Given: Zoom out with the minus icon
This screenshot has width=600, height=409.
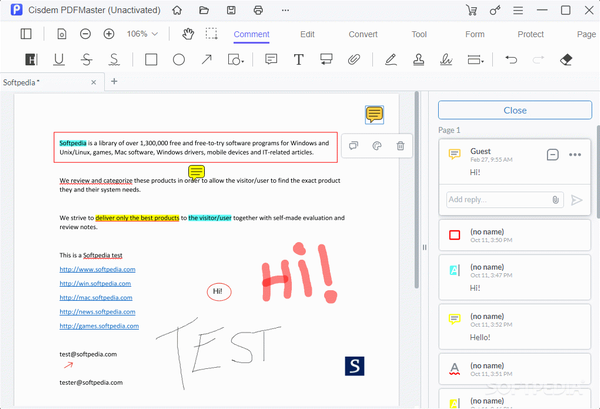Looking at the screenshot, I should coord(85,34).
